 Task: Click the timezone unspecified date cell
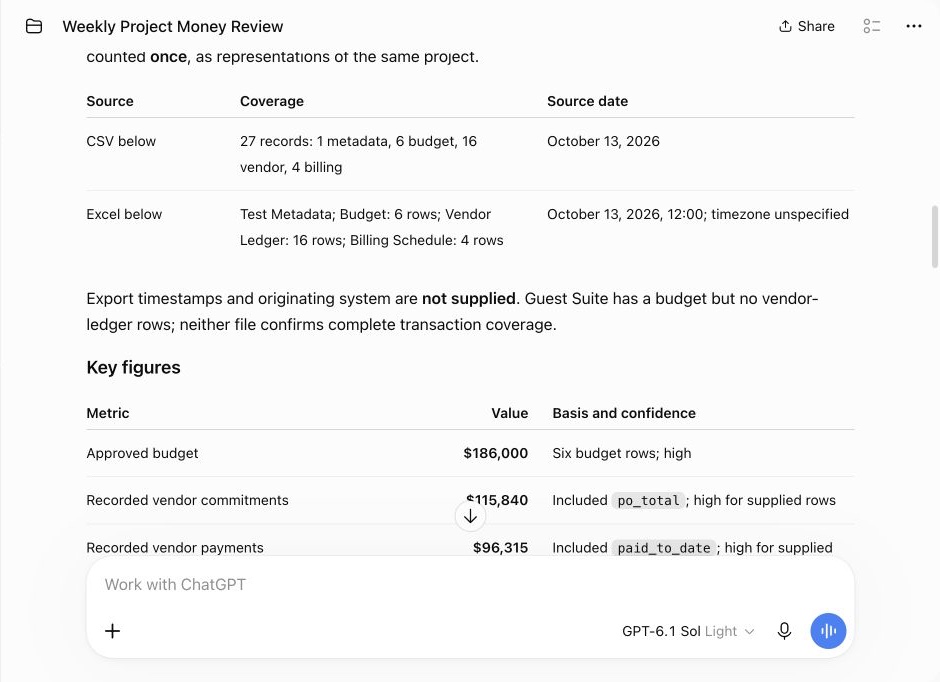click(x=698, y=215)
